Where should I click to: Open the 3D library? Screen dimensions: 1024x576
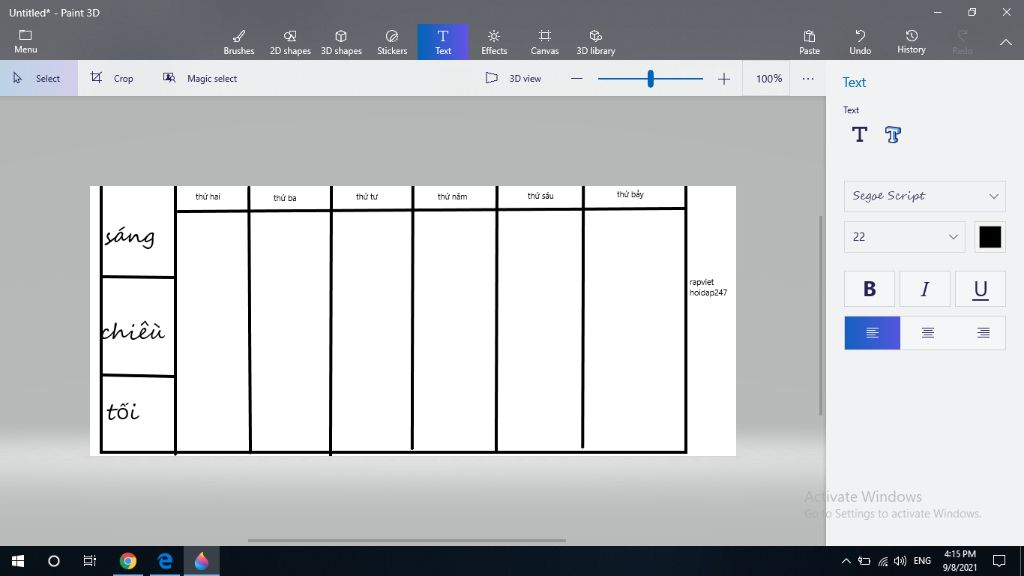(596, 42)
